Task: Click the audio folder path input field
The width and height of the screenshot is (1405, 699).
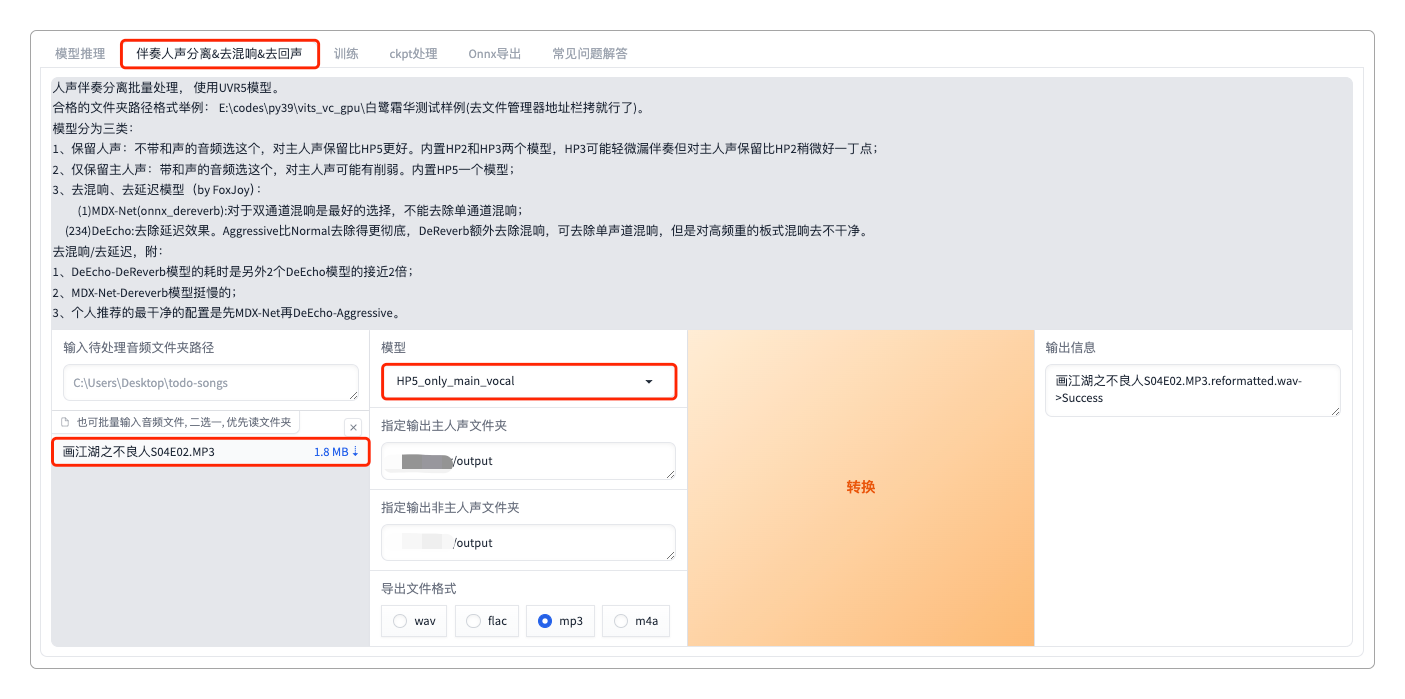Action: coord(210,383)
